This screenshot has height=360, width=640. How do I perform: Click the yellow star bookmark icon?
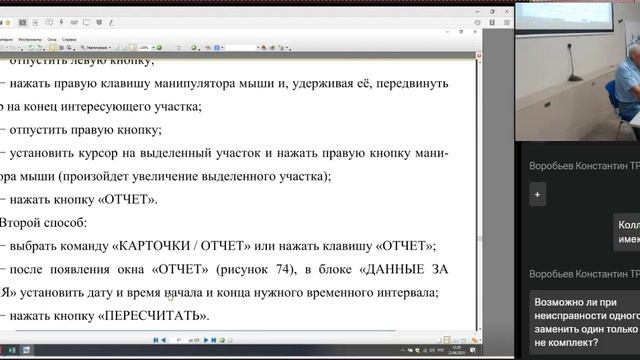[x=8, y=22]
